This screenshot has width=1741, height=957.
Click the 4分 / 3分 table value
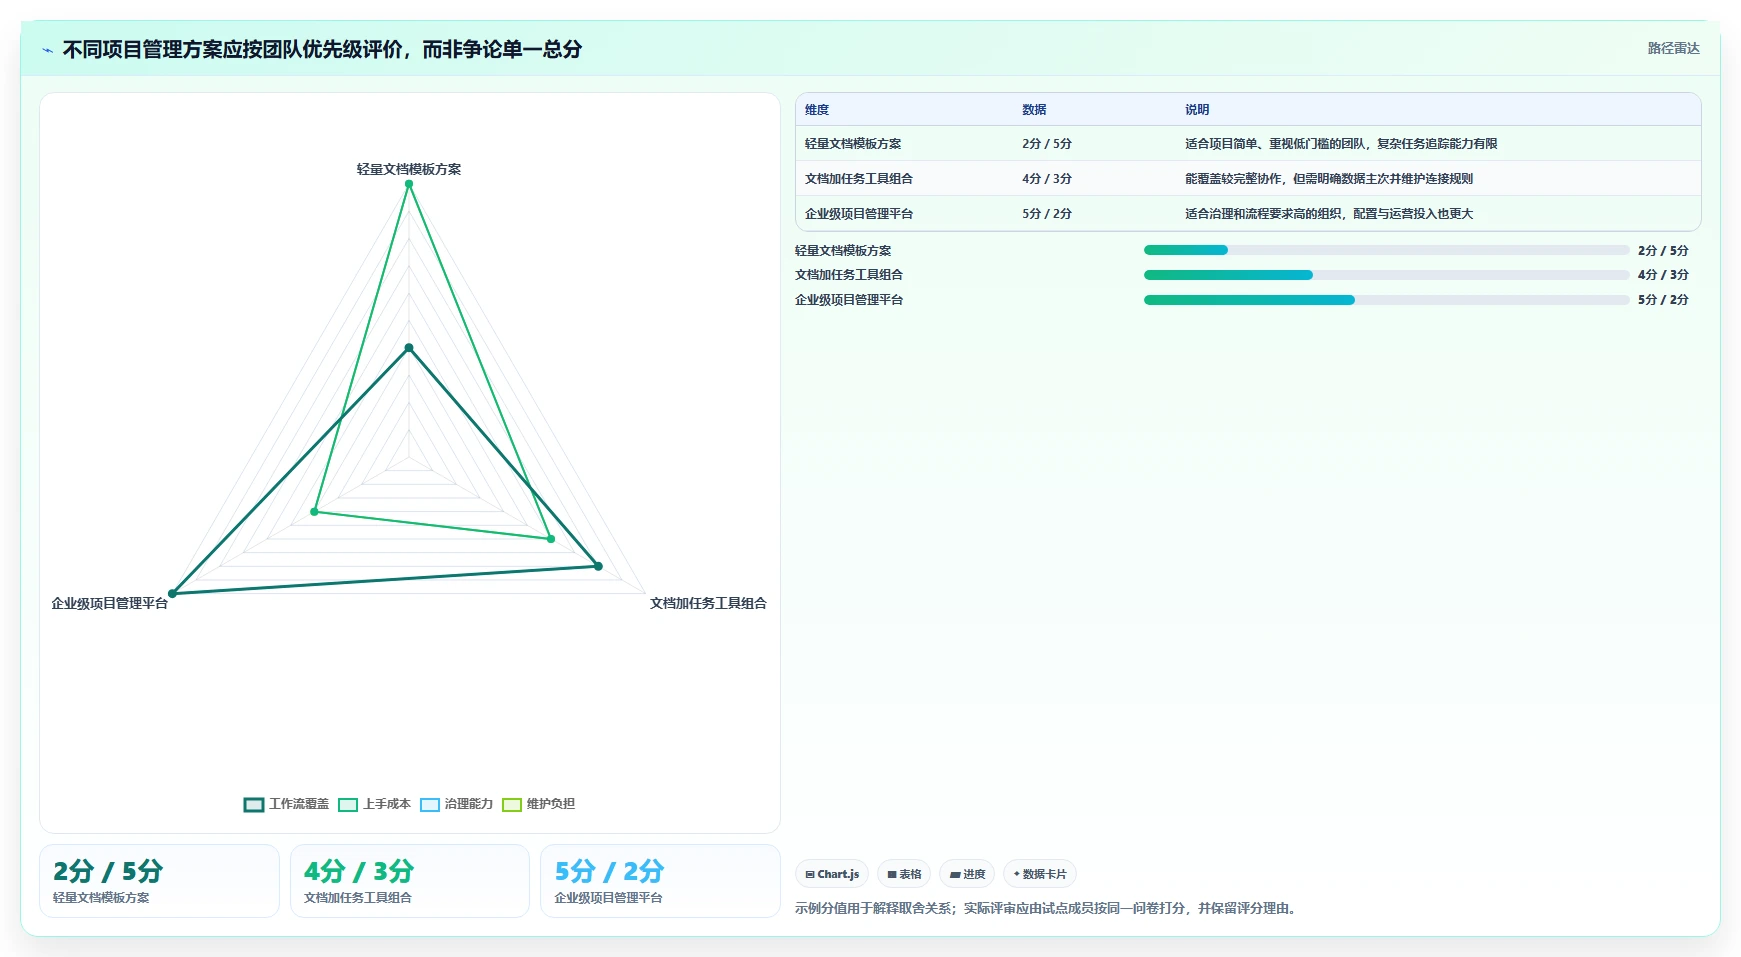click(x=1047, y=179)
